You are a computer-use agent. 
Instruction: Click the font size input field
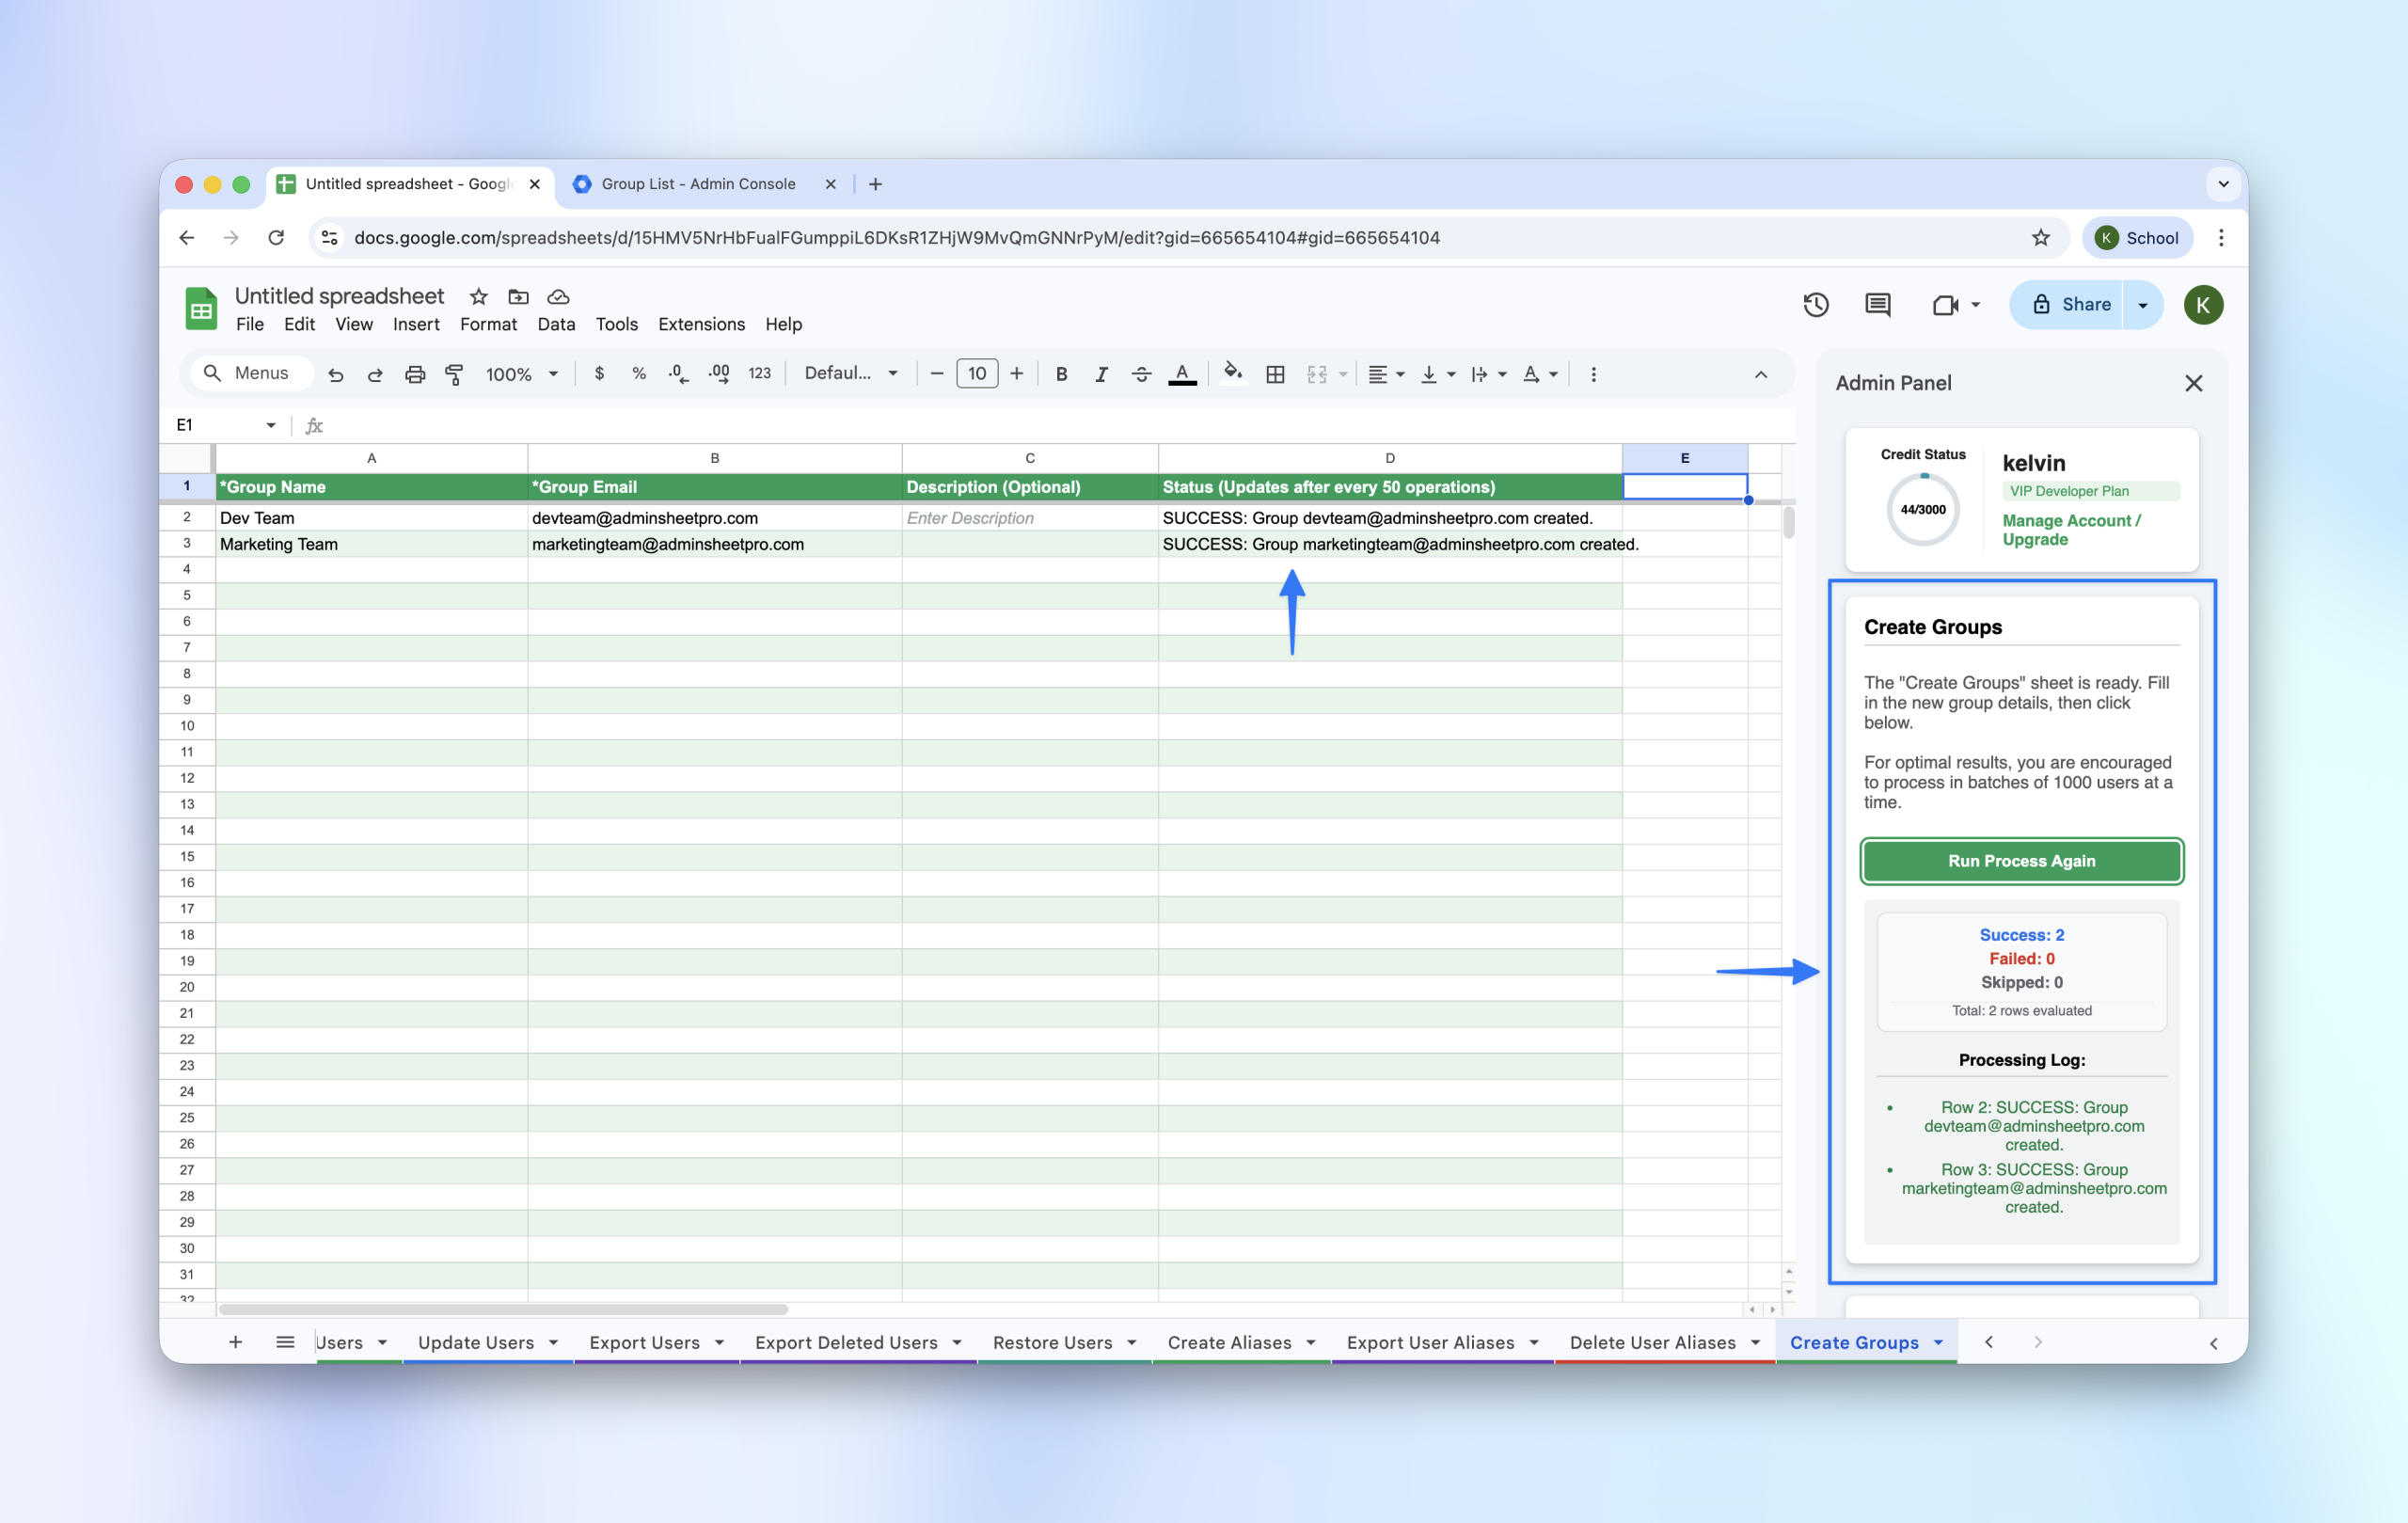[977, 373]
